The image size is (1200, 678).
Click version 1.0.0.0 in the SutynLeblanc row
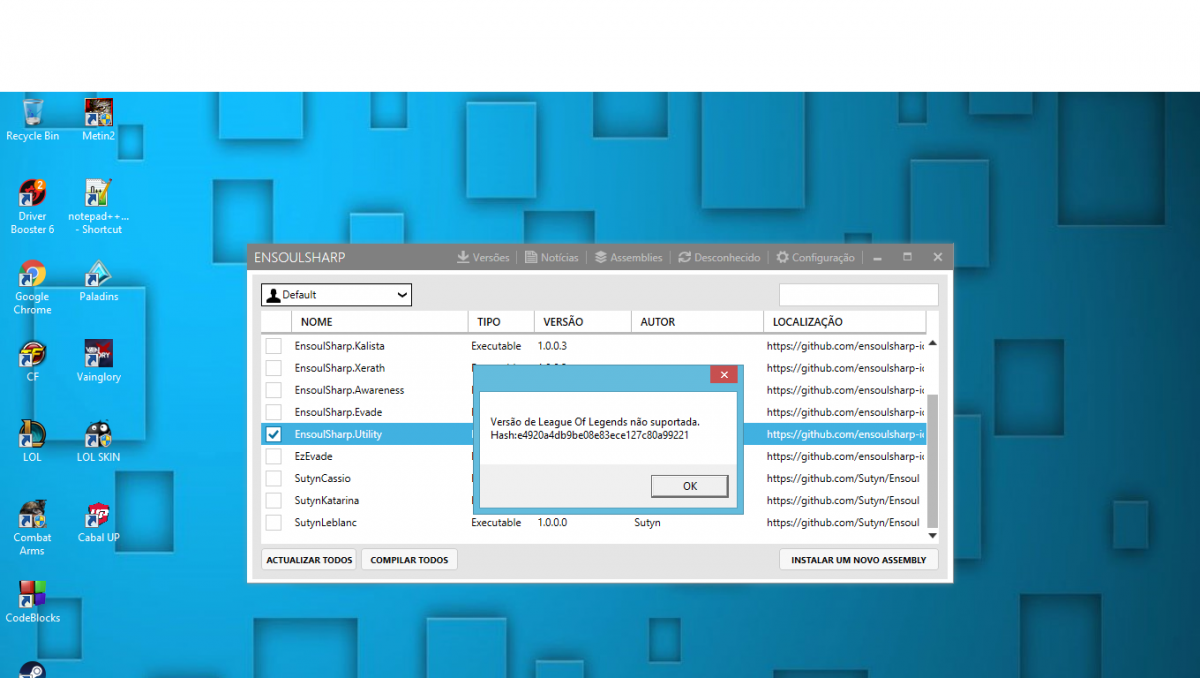[x=552, y=522]
